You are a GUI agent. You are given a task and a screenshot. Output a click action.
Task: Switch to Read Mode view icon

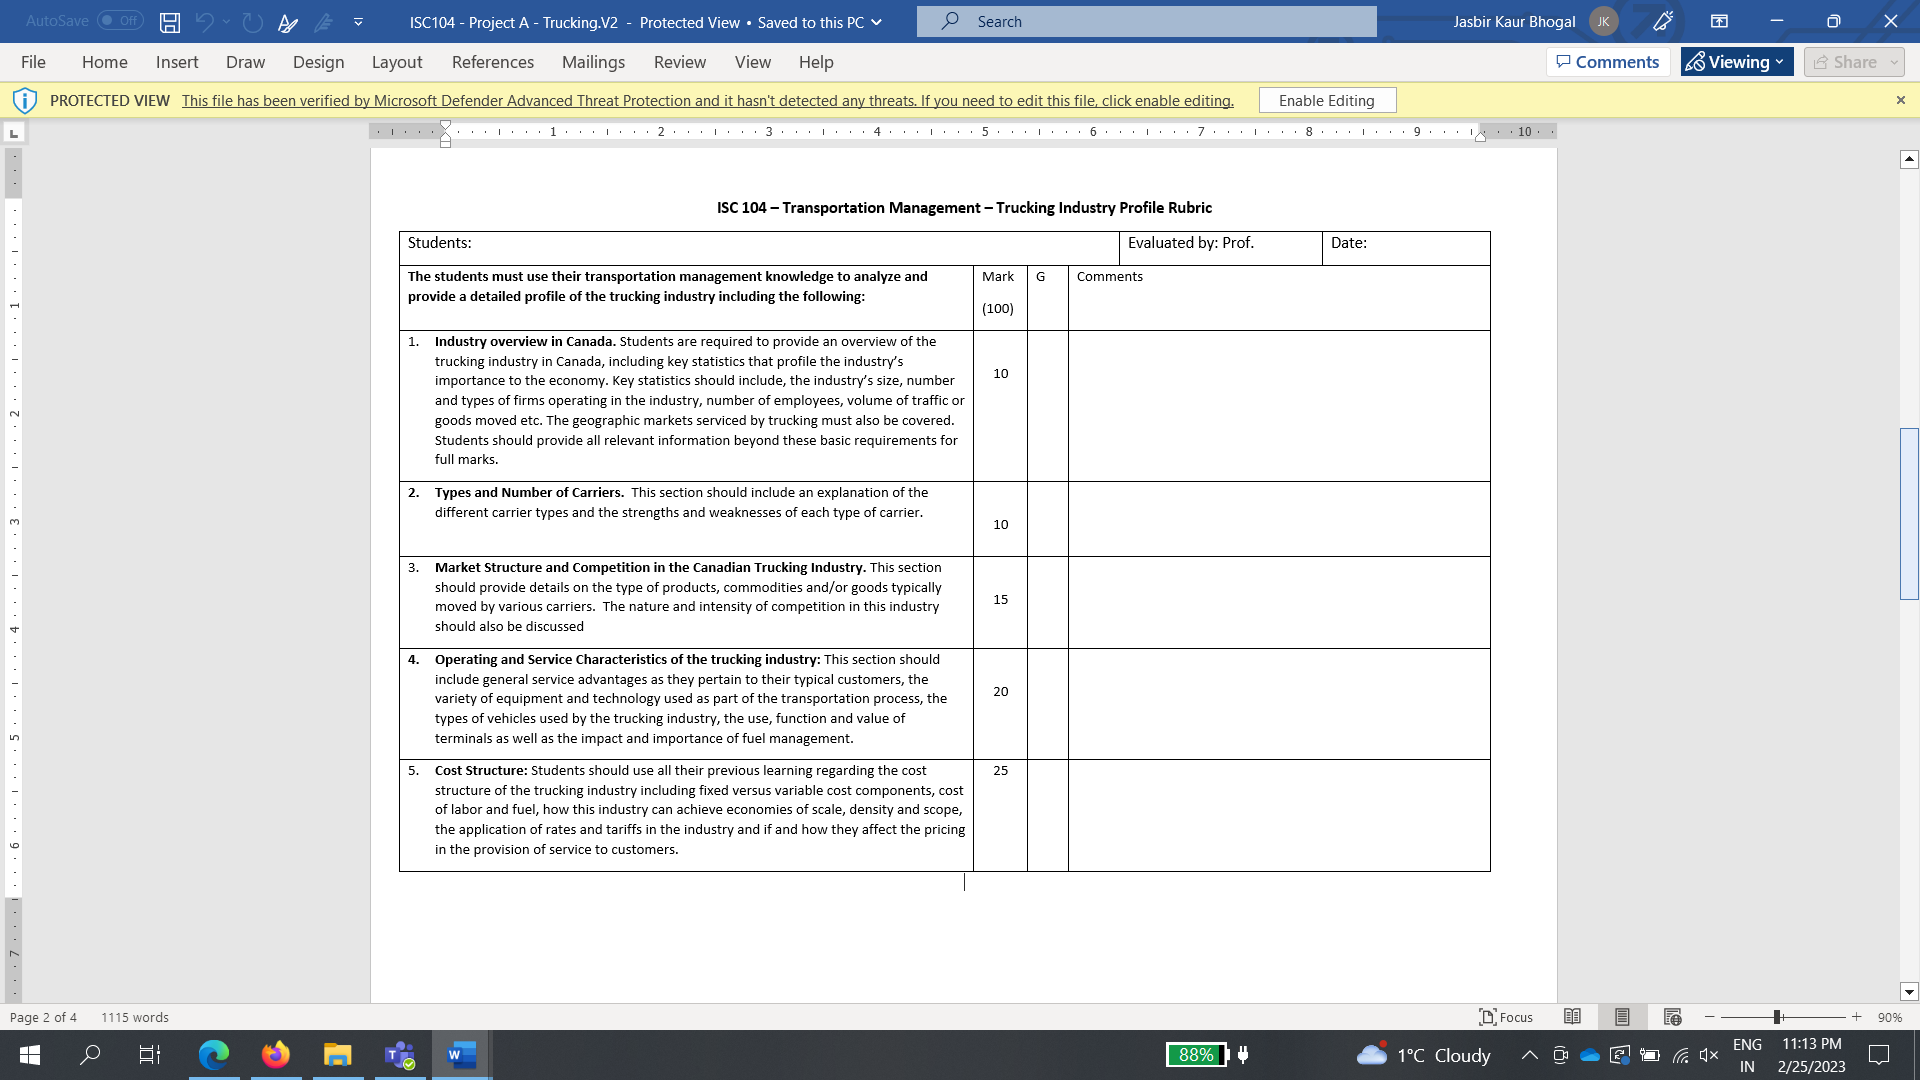tap(1572, 1017)
